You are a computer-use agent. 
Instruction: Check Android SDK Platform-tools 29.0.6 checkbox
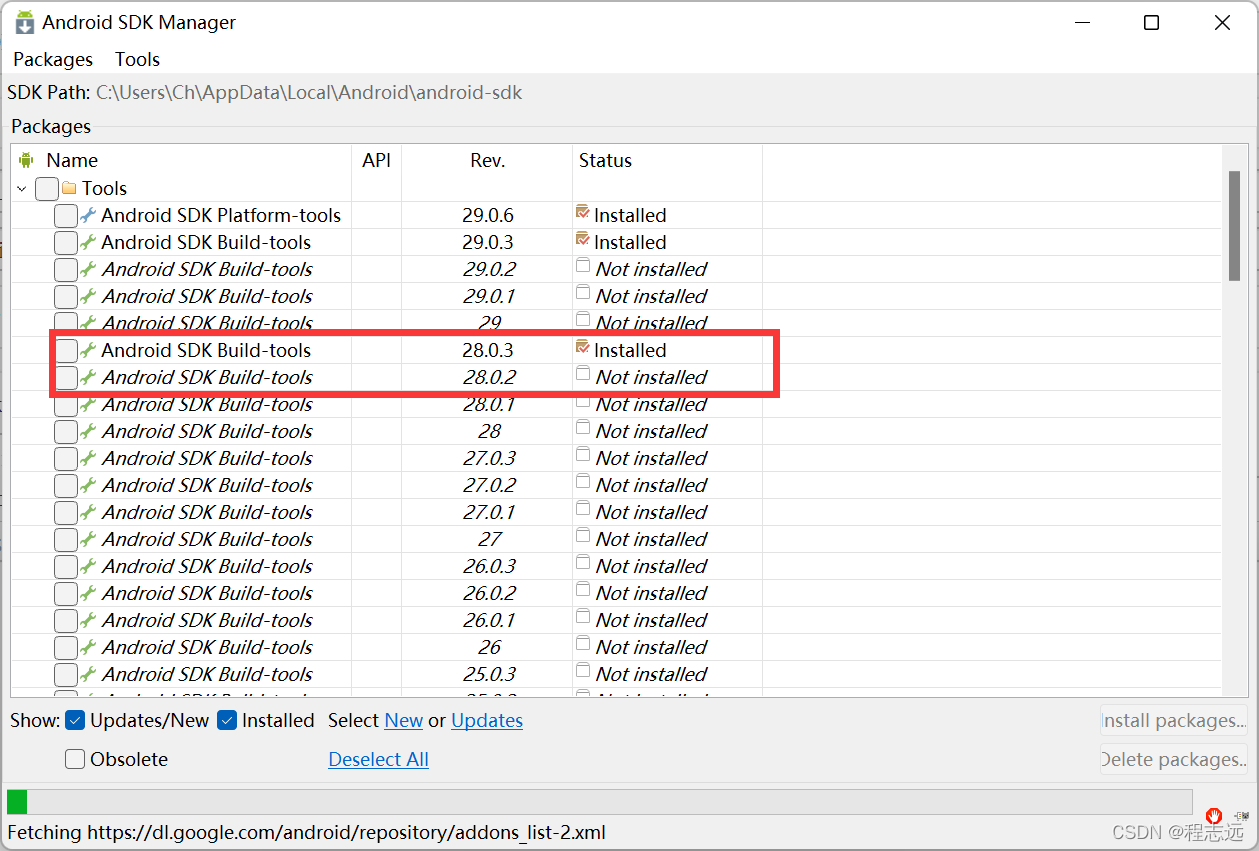coord(65,215)
